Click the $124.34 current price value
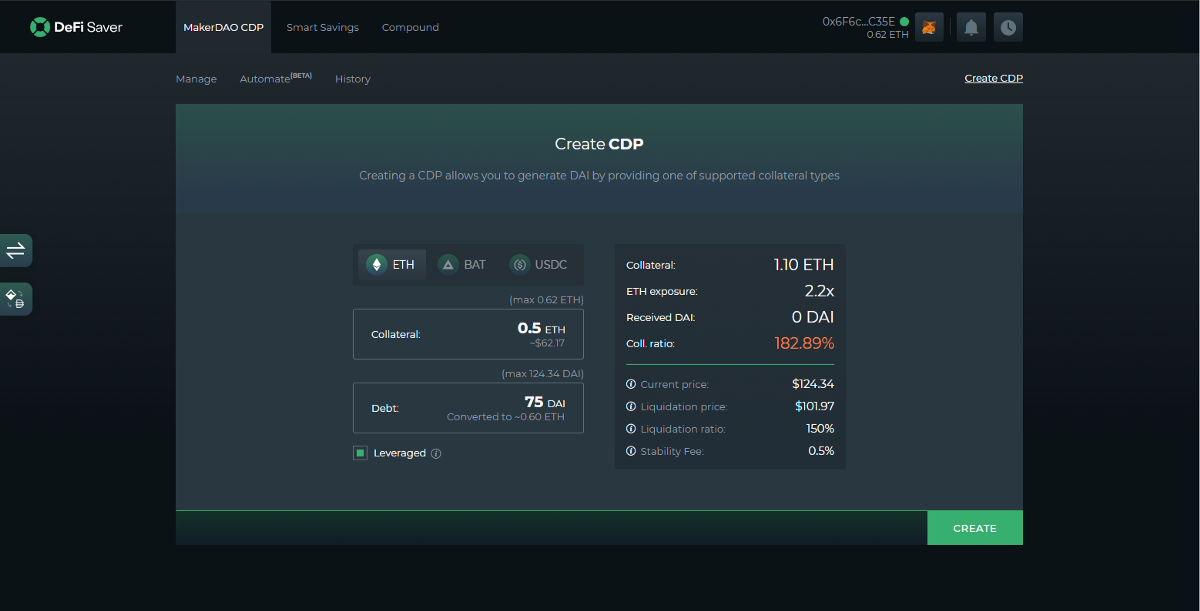Viewport: 1200px width, 611px height. [813, 384]
